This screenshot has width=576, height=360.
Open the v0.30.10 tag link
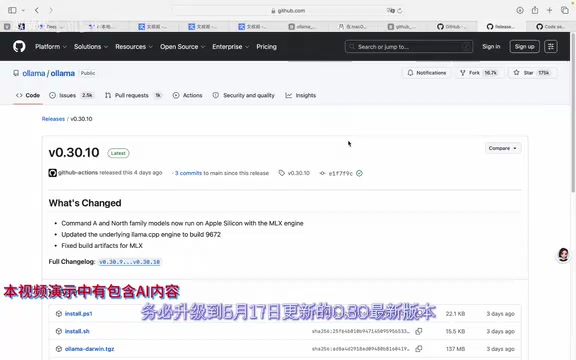coord(298,173)
